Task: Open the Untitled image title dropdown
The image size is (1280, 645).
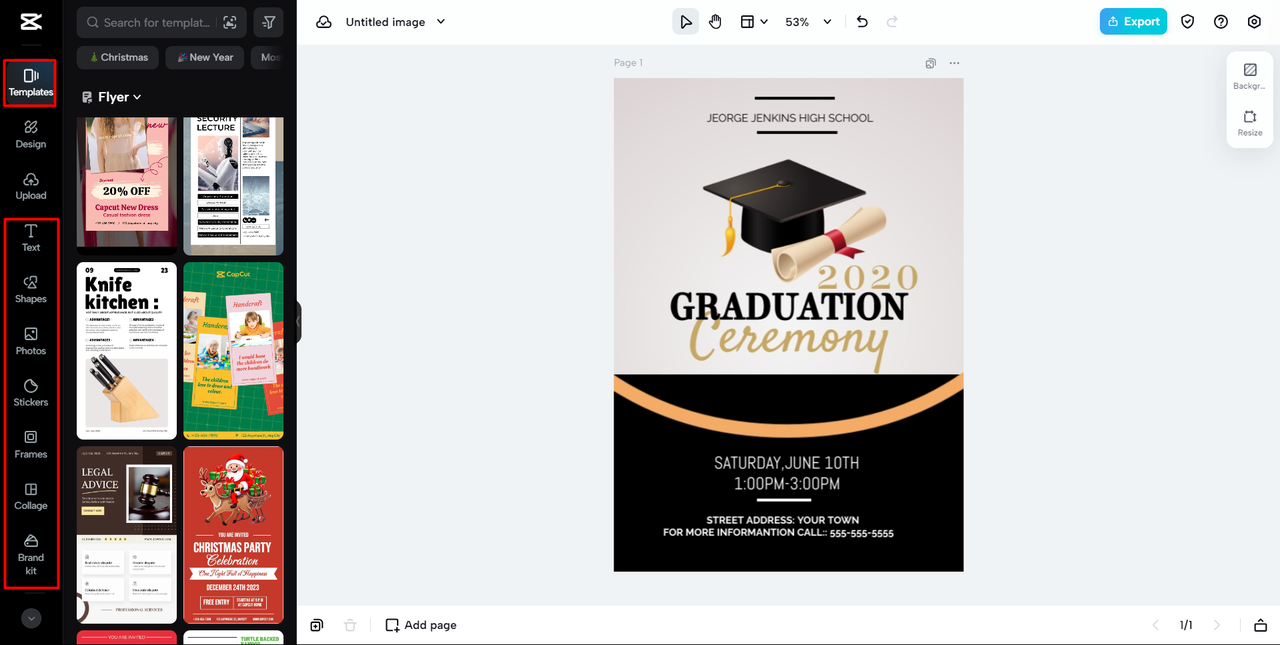Action: point(395,22)
